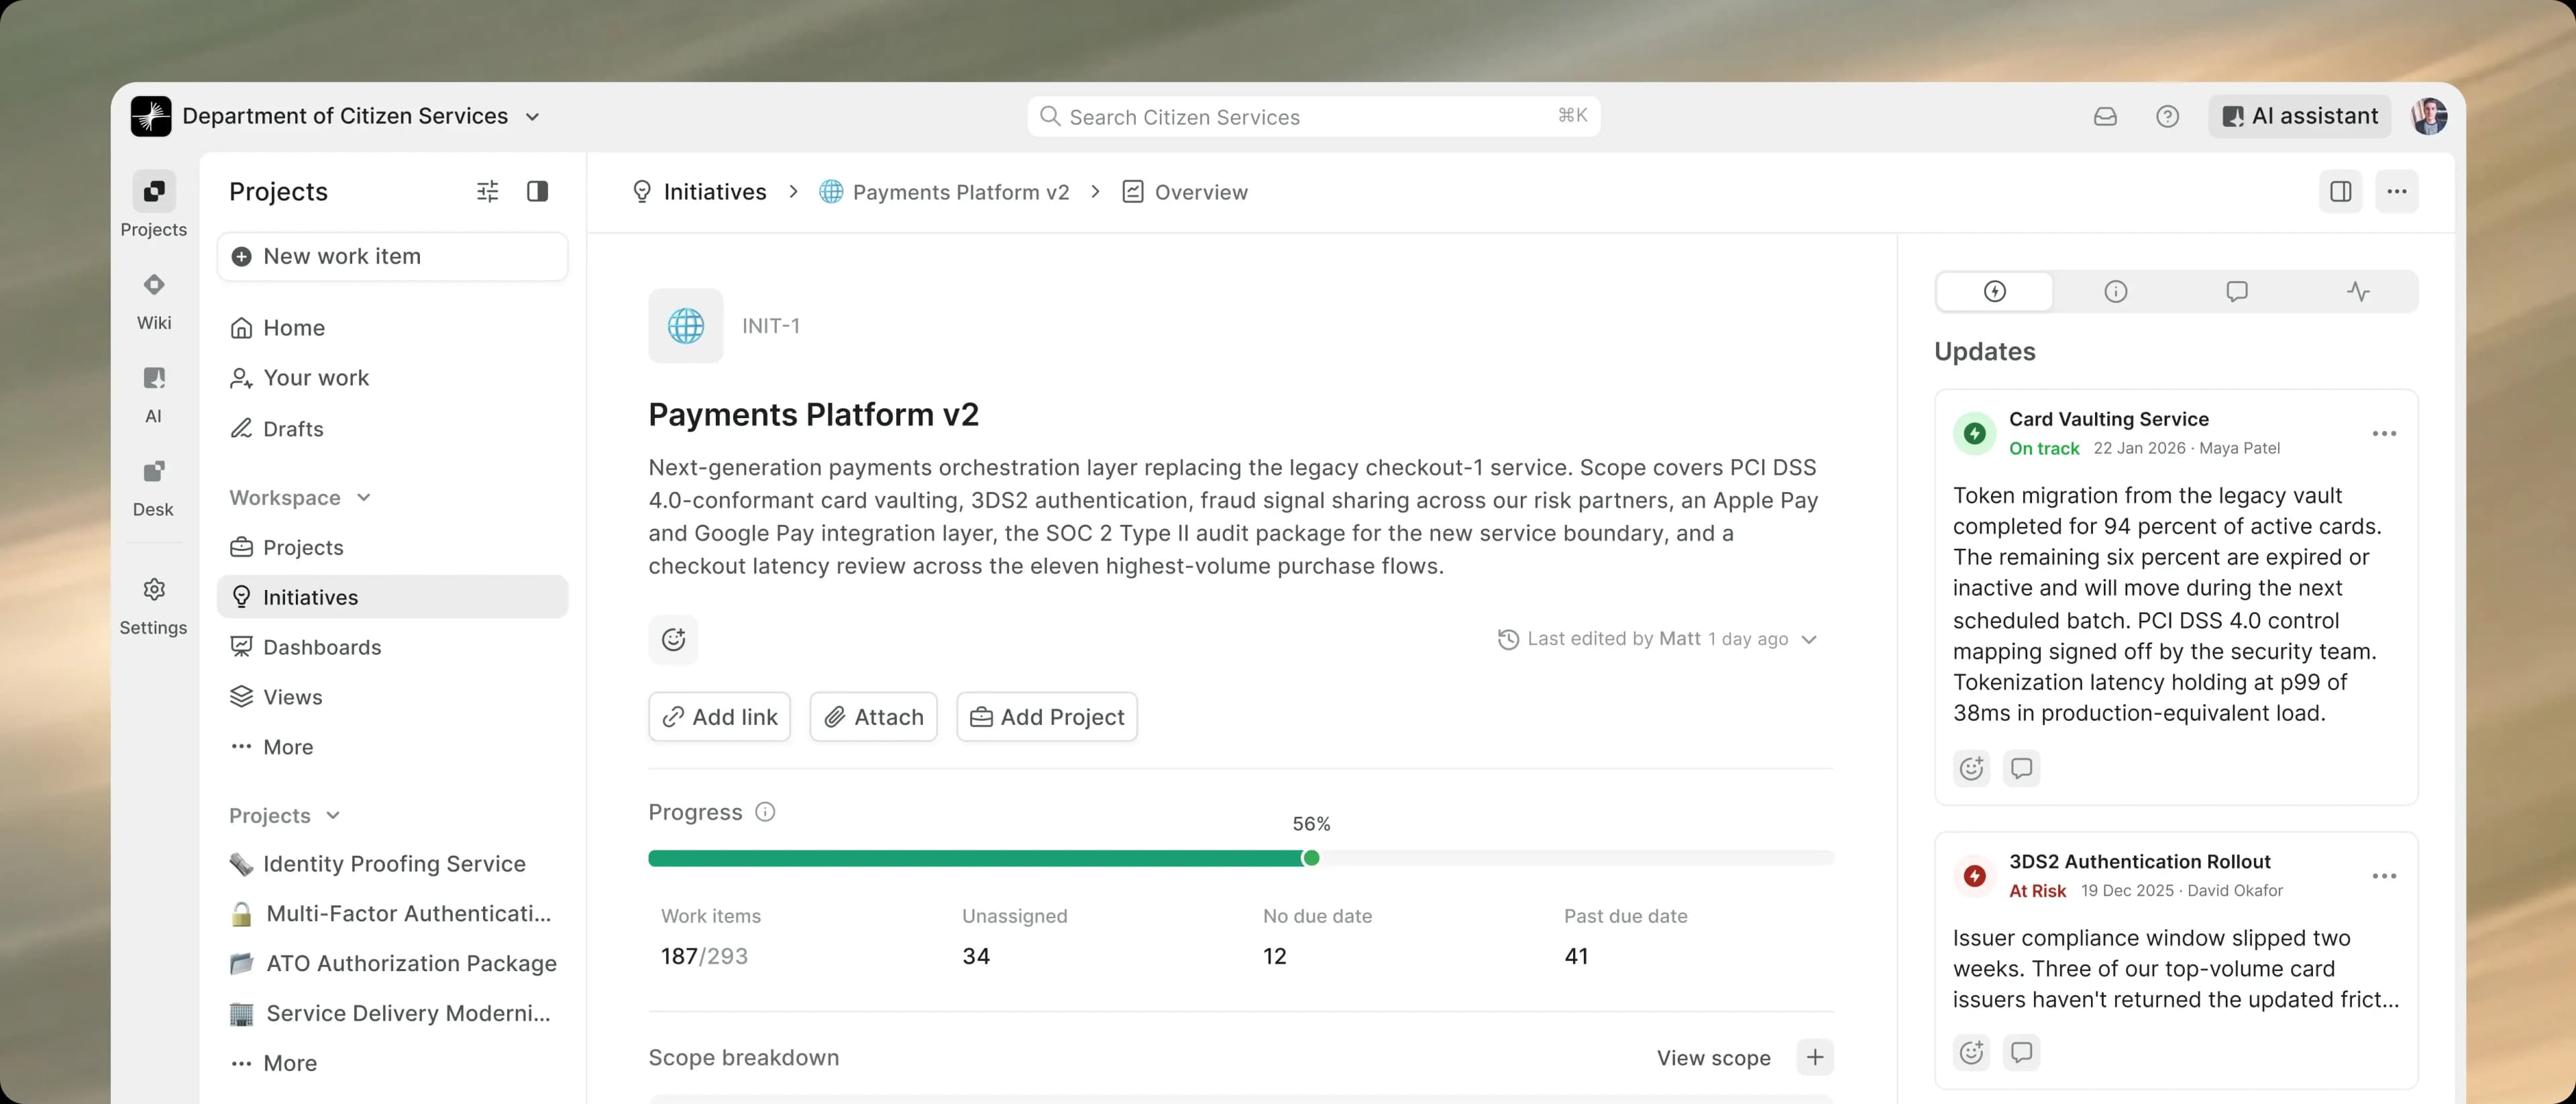Click the Attach button
The width and height of the screenshot is (2576, 1104).
tap(873, 717)
